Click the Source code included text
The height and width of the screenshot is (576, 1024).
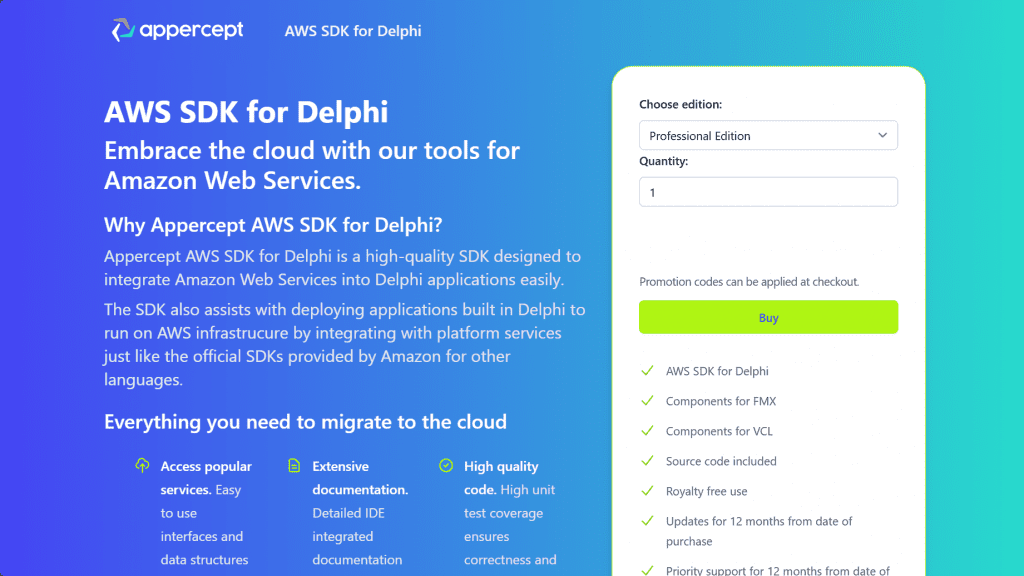[x=721, y=461]
